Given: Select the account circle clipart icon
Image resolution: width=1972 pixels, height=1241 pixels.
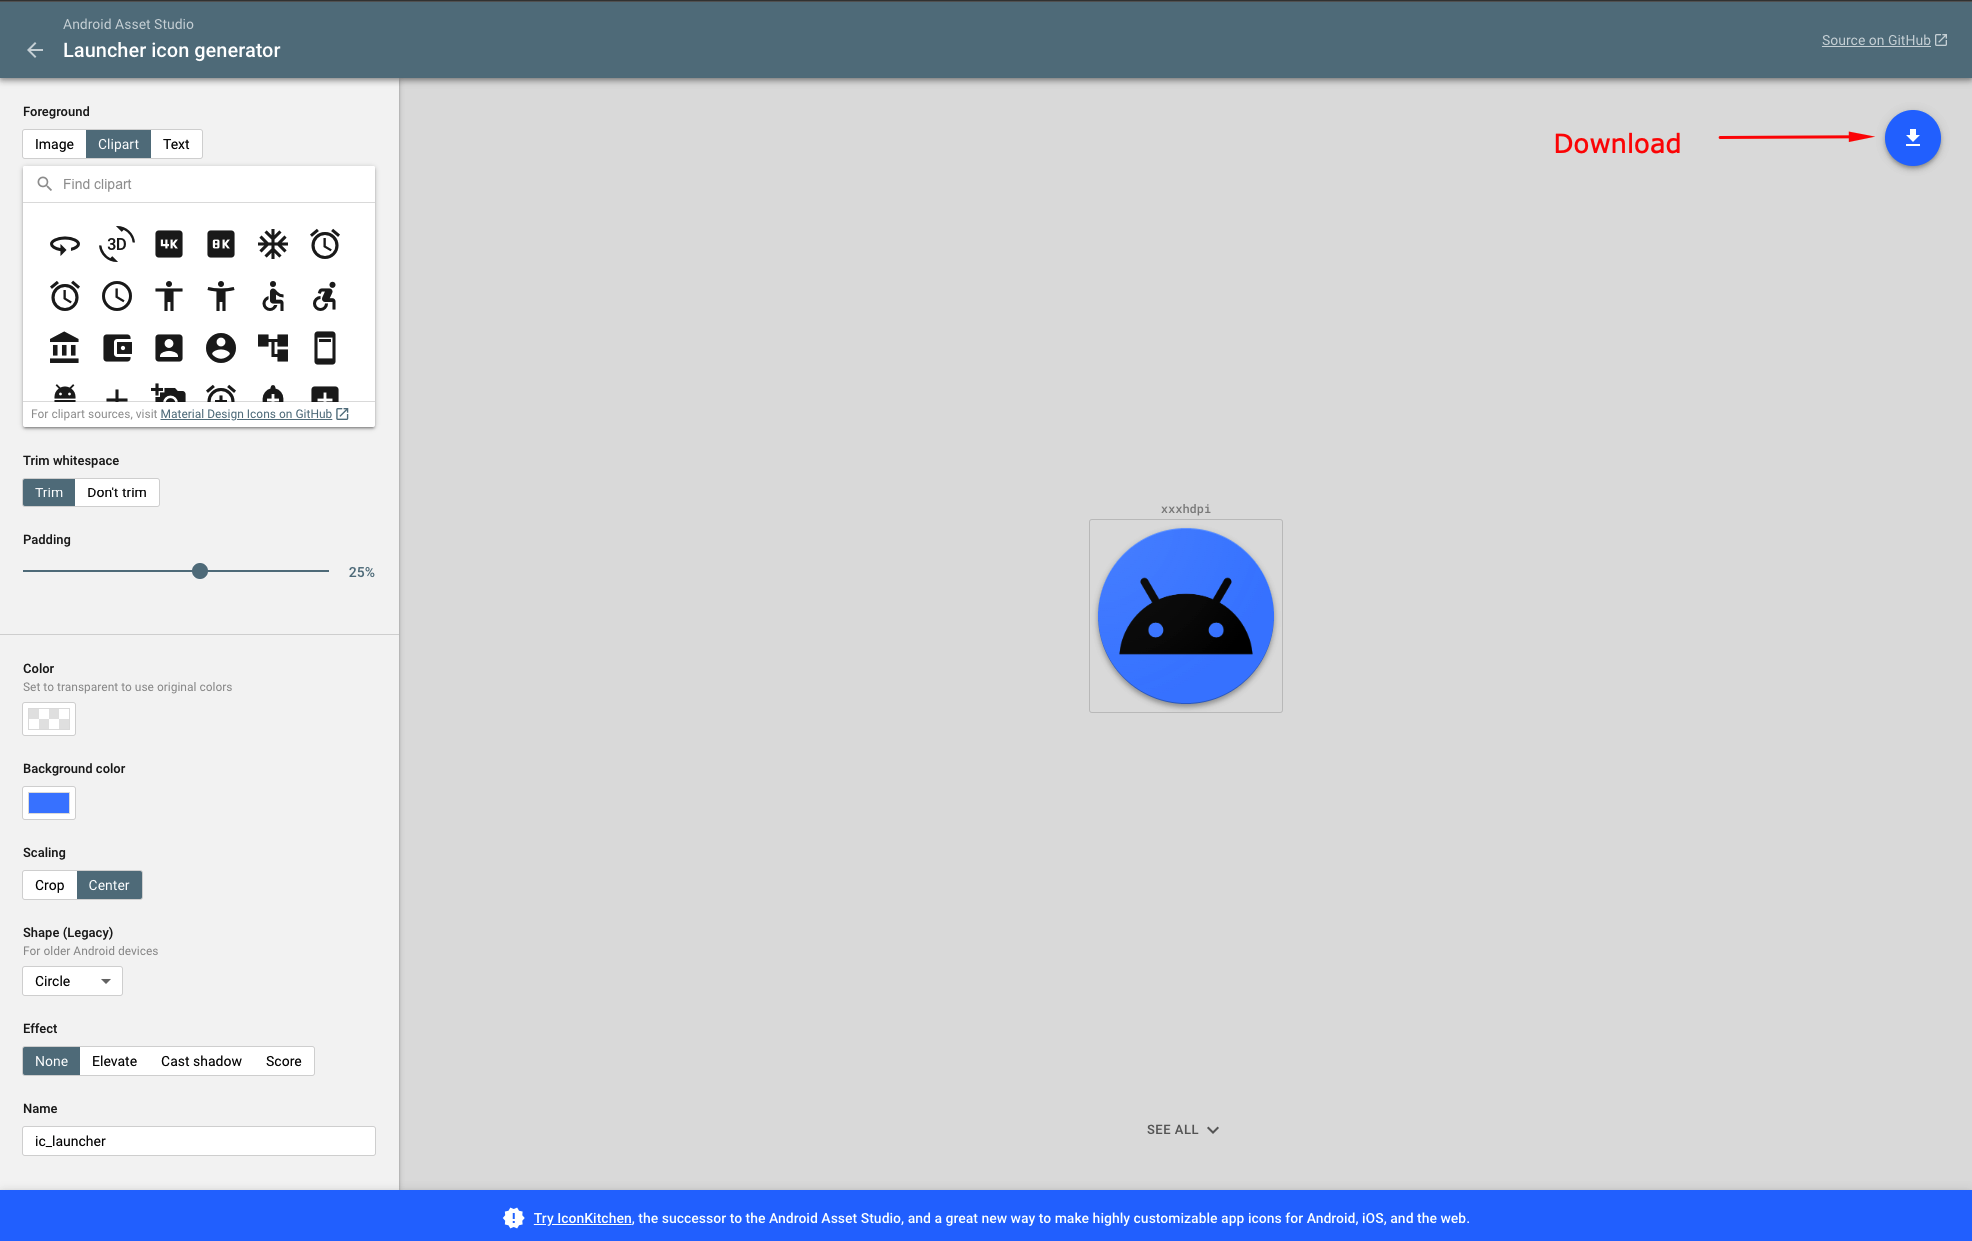Looking at the screenshot, I should (x=221, y=348).
